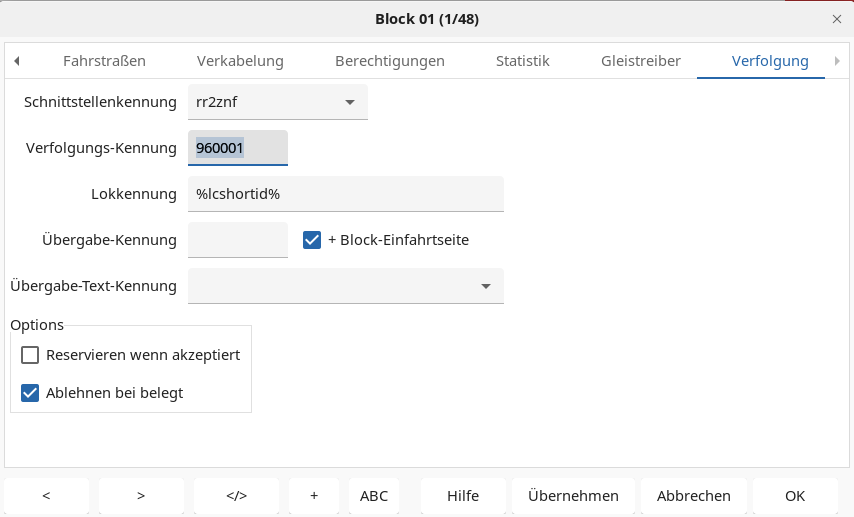Expand the Übergabe-Text-Kennung combo box

click(346, 286)
